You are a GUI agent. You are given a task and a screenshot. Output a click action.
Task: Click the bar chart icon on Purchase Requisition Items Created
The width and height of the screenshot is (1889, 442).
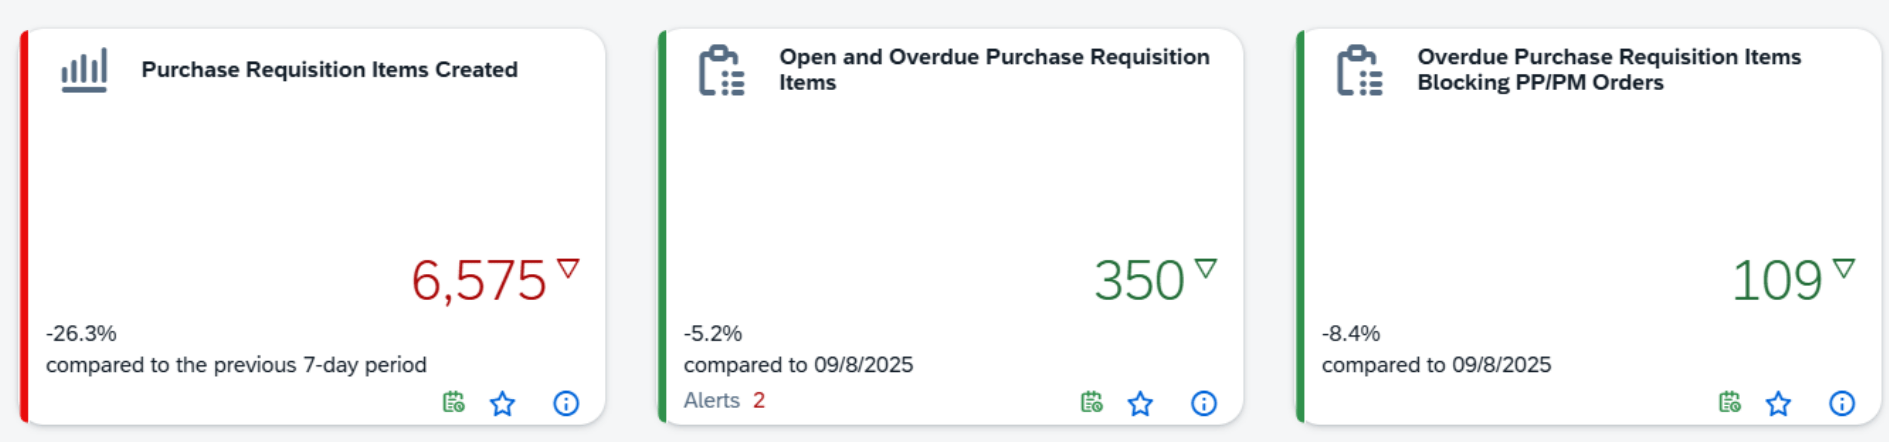84,70
